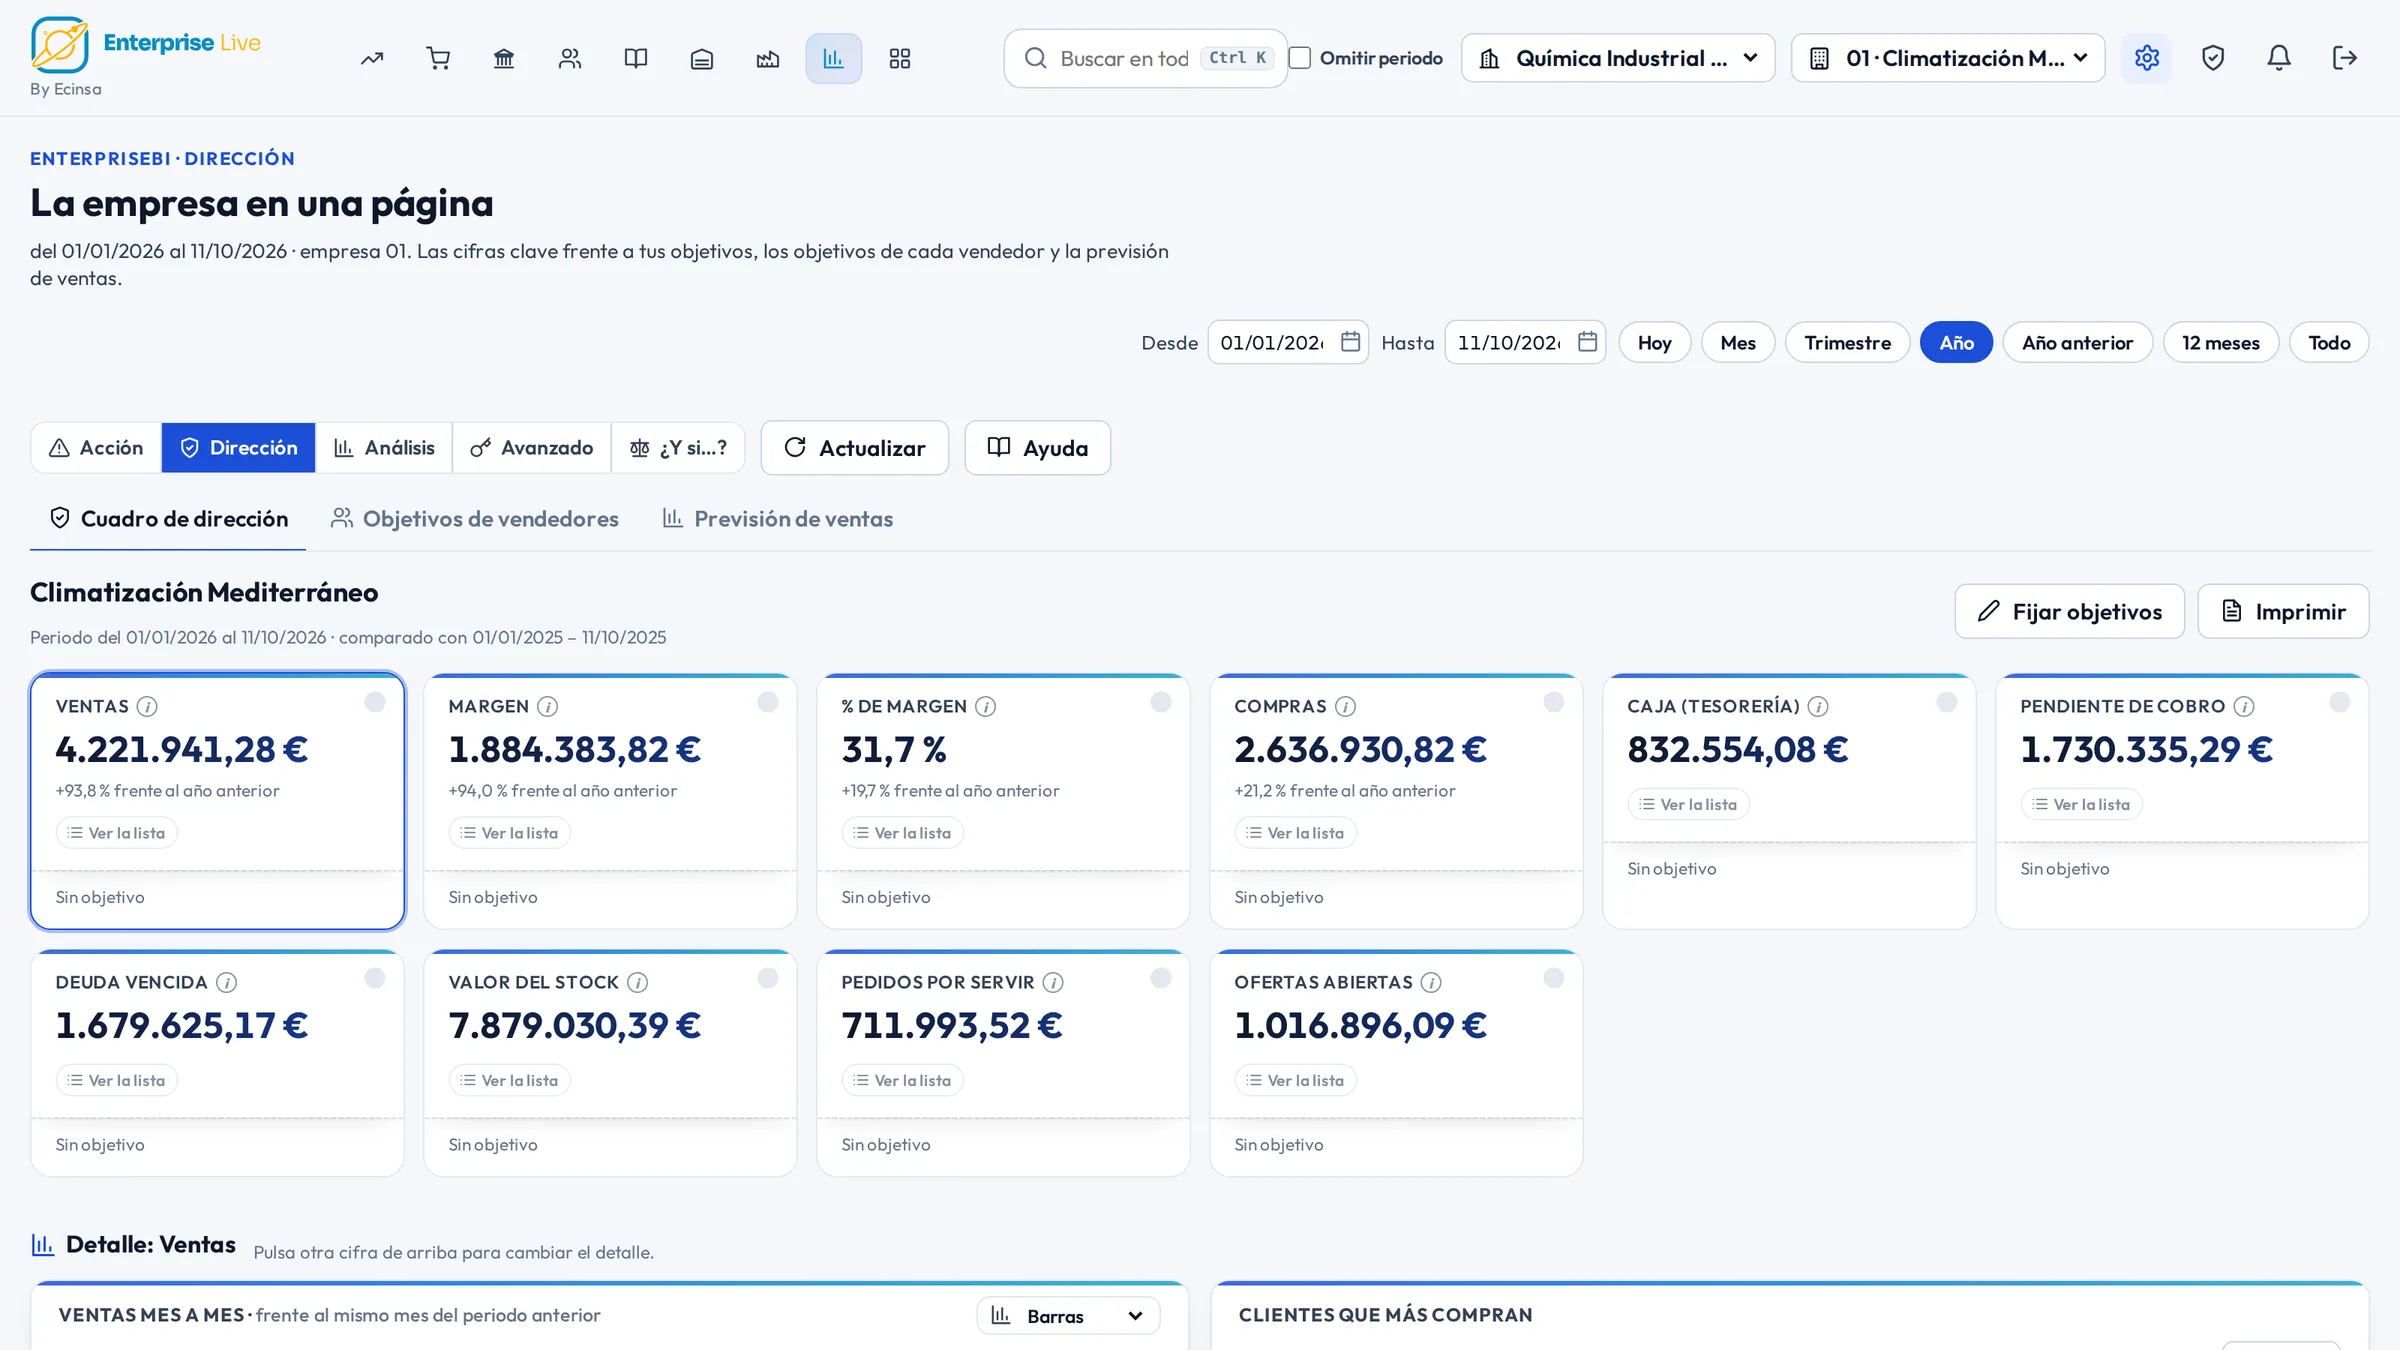Open the factory production module icon
The height and width of the screenshot is (1350, 2400).
(768, 58)
